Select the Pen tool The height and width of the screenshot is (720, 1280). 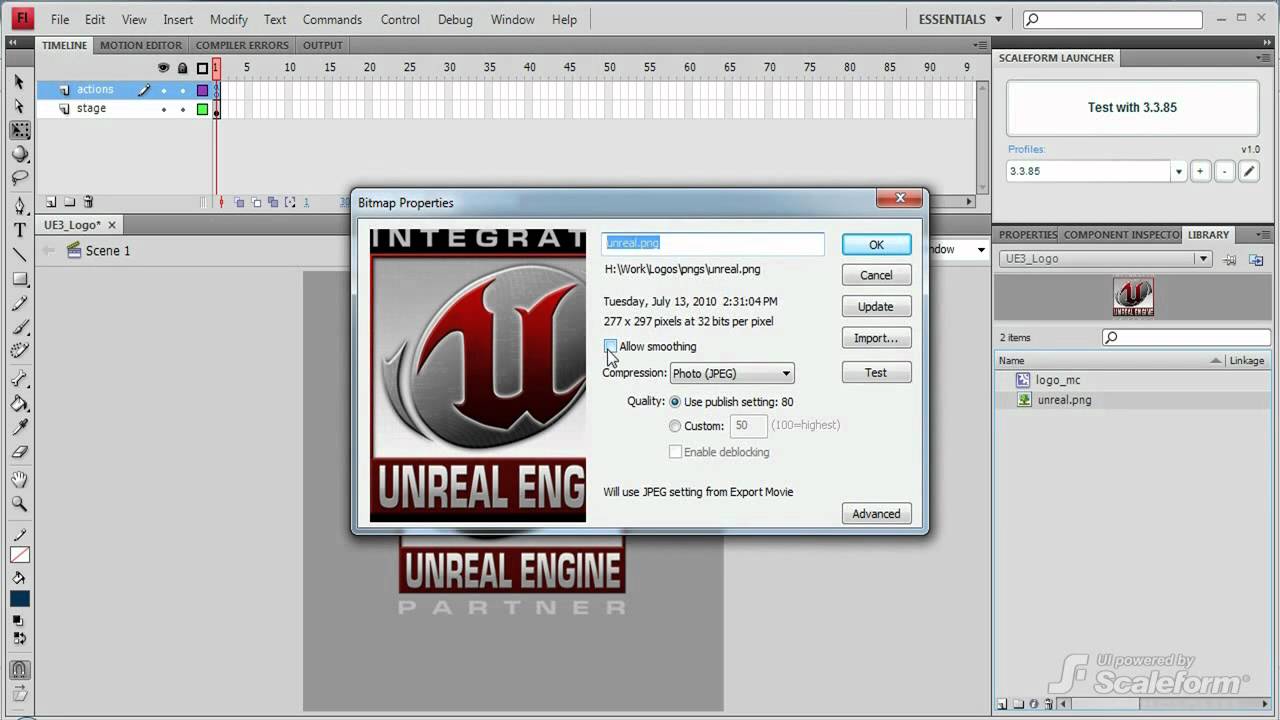tap(19, 206)
